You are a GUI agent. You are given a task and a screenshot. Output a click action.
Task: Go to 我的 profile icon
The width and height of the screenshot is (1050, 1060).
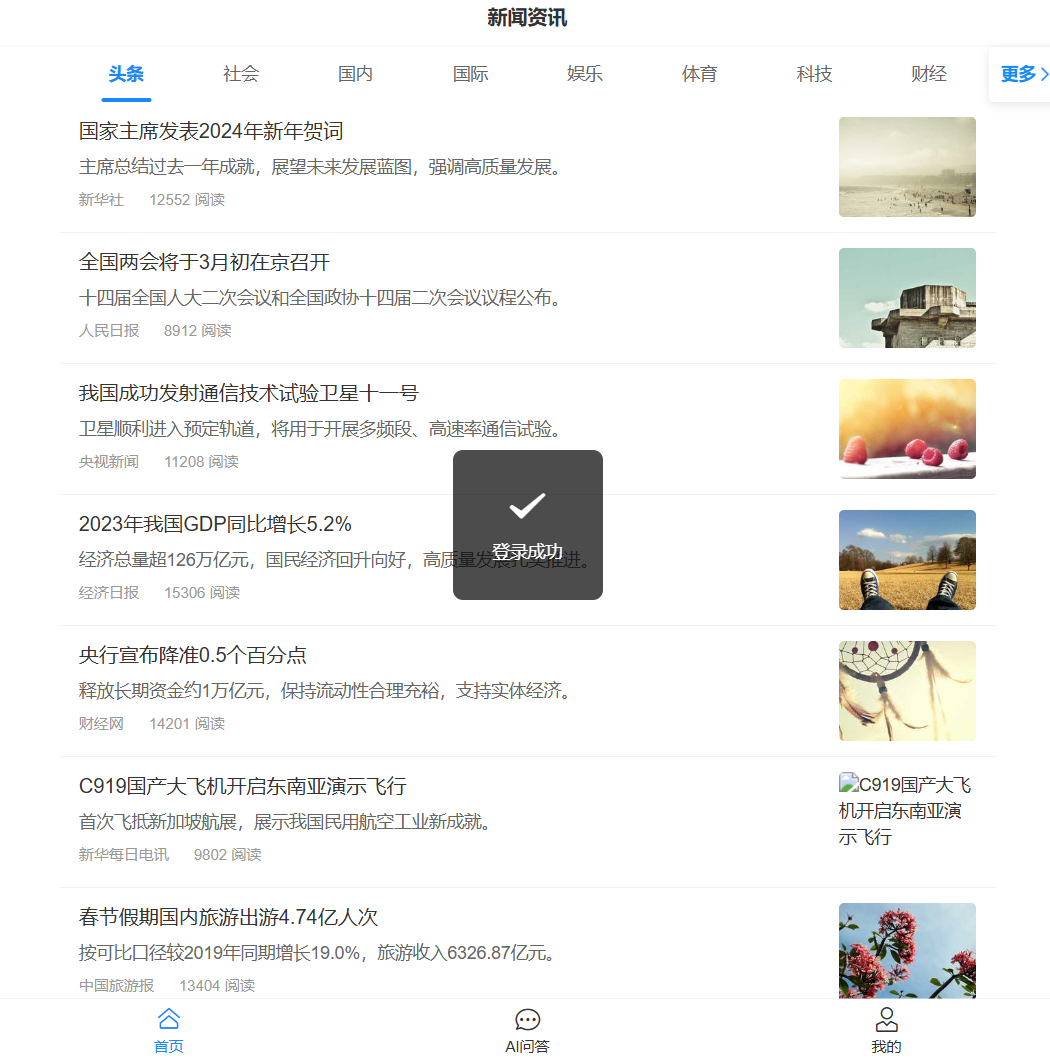[886, 1020]
